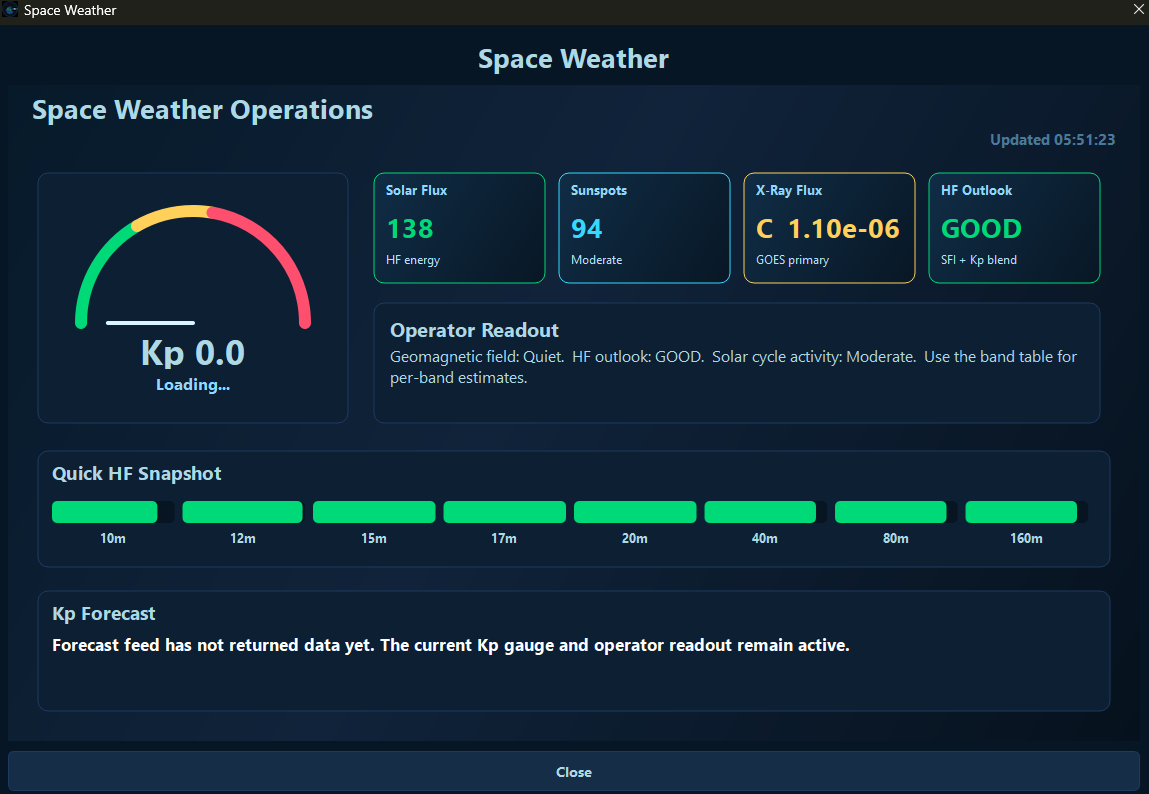Click the 'GOOD' outlook value

tap(981, 229)
